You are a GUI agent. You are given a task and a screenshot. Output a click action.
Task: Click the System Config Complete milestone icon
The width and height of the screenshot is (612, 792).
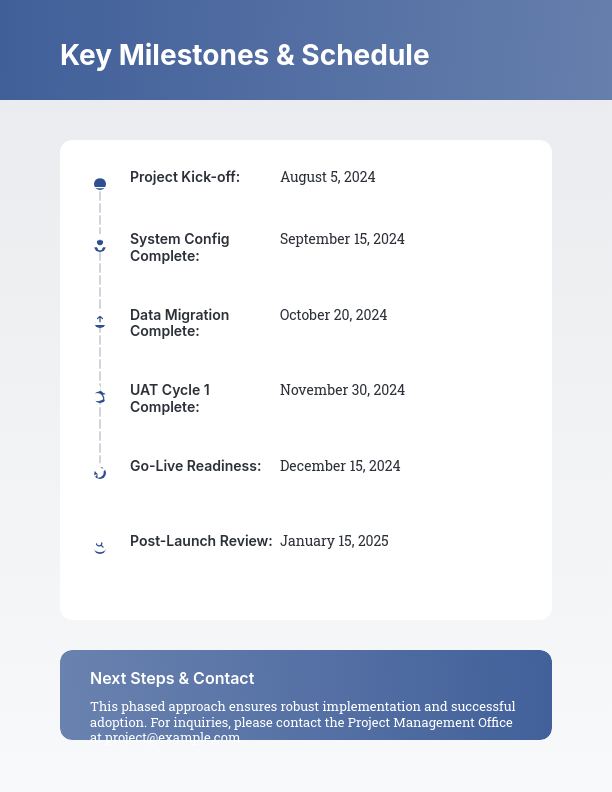(x=100, y=245)
